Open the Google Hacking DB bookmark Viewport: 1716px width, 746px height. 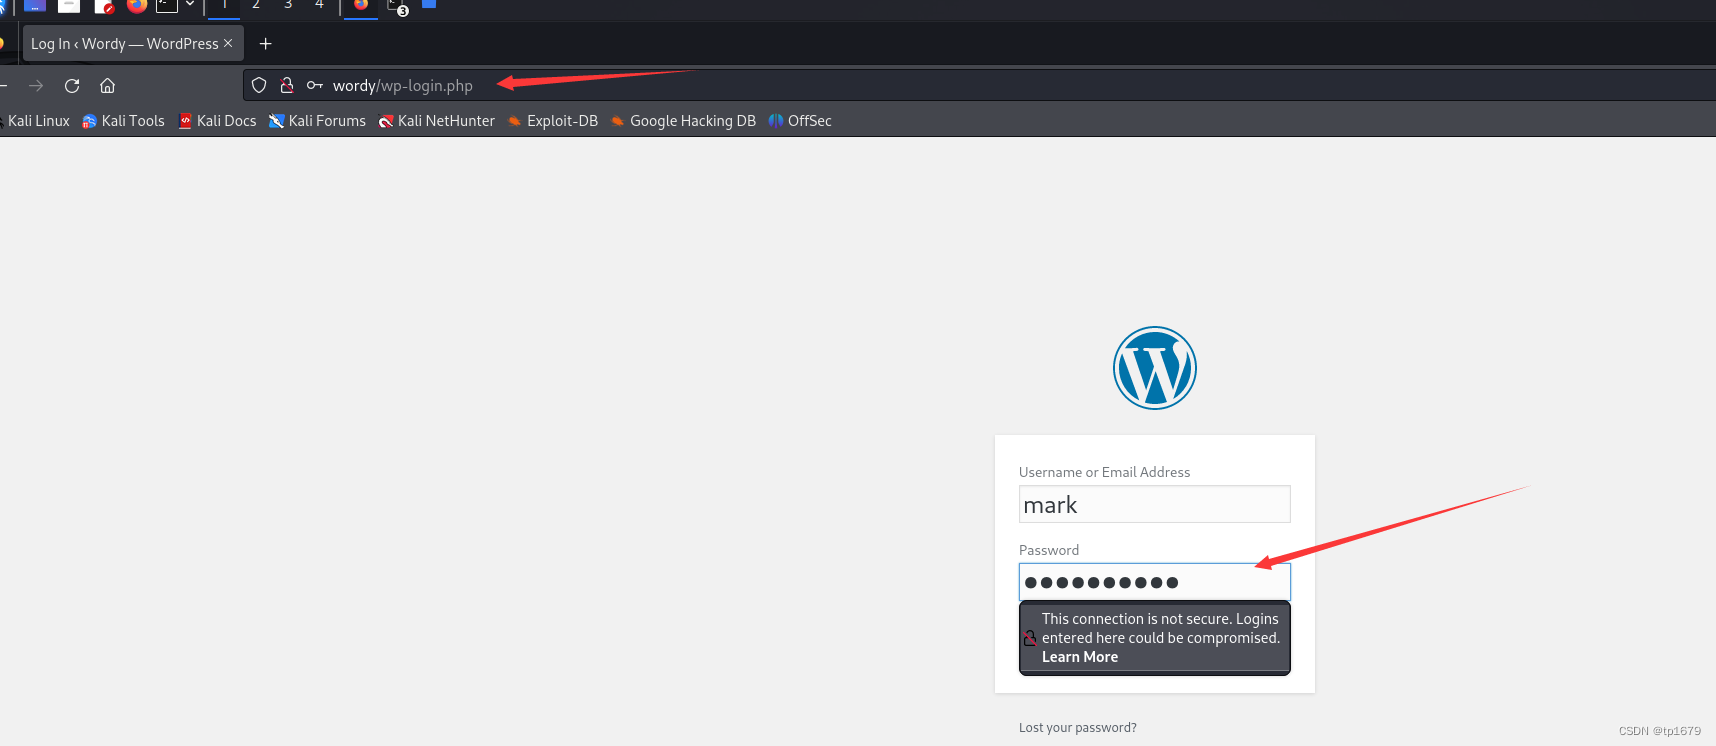pyautogui.click(x=682, y=121)
